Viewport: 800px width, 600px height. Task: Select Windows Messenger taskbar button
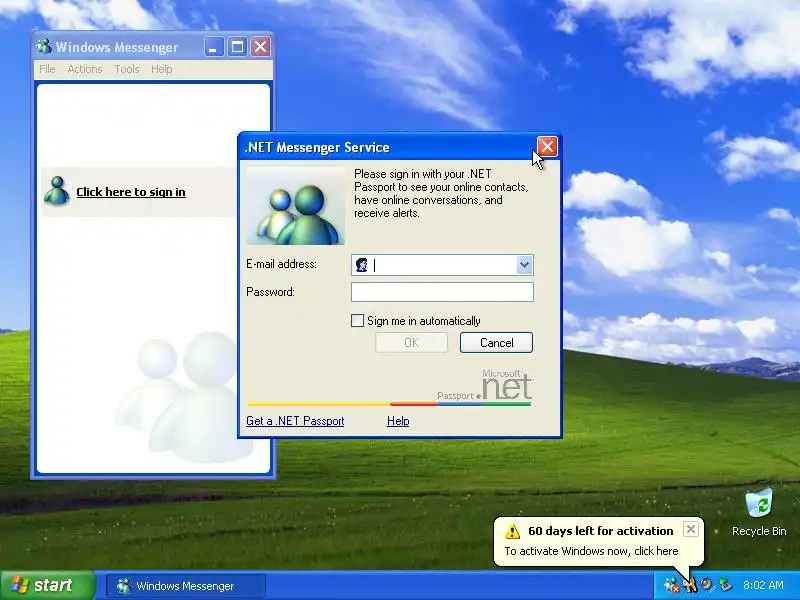click(x=186, y=586)
